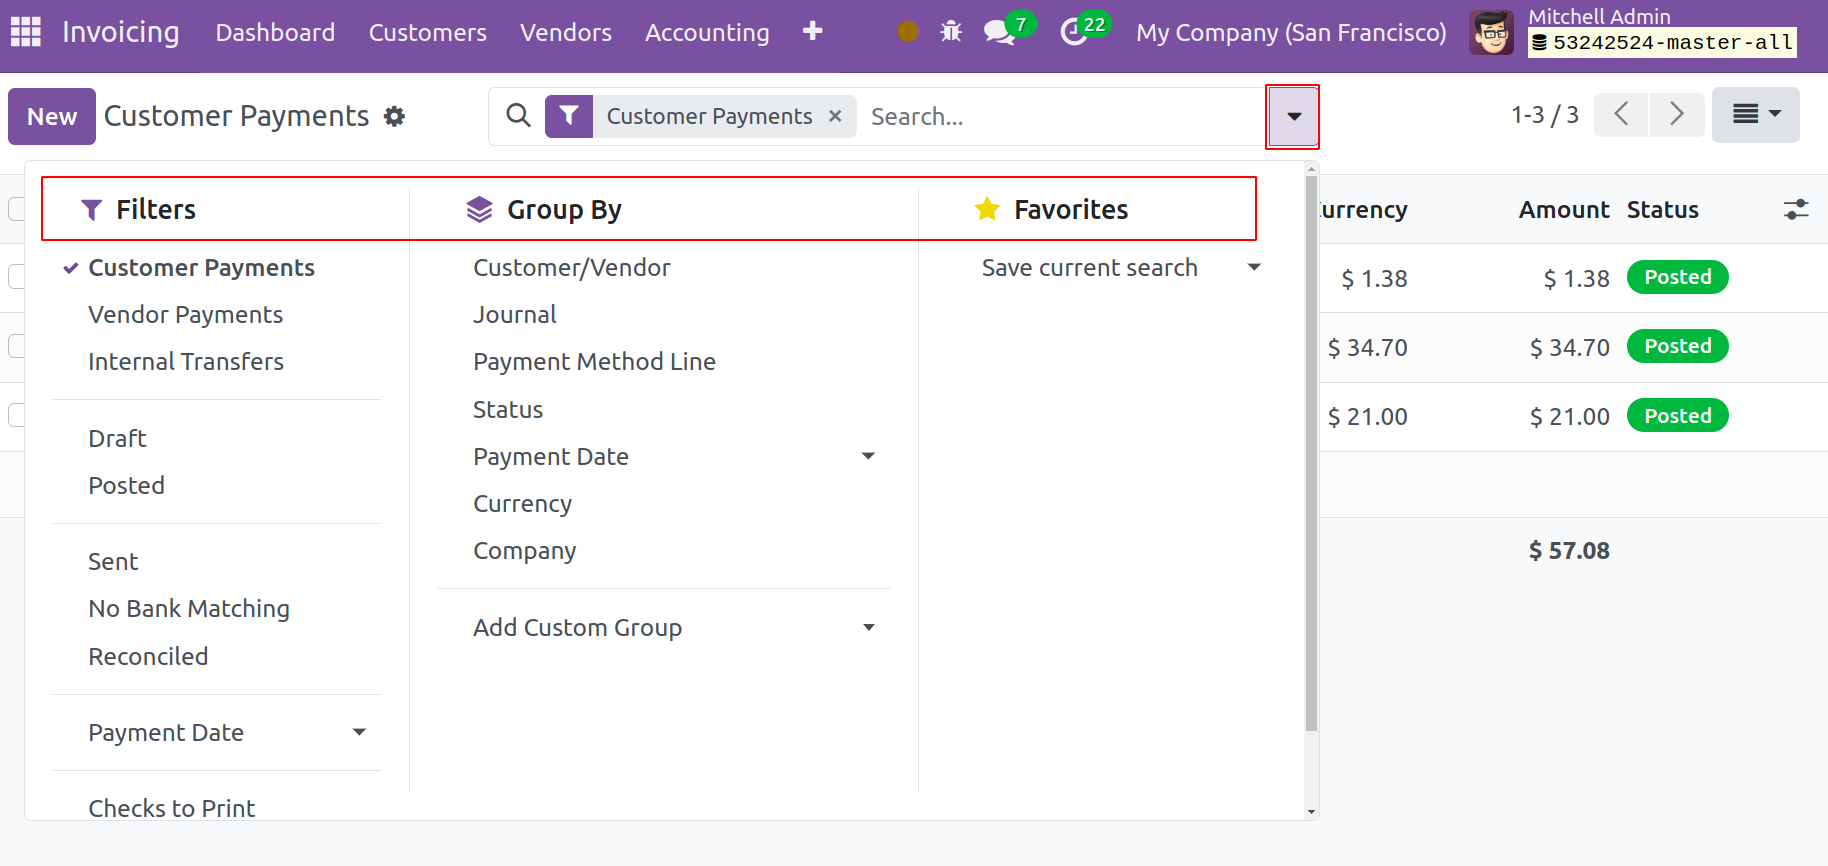
Task: Click the orange status circle indicator
Action: 908,32
